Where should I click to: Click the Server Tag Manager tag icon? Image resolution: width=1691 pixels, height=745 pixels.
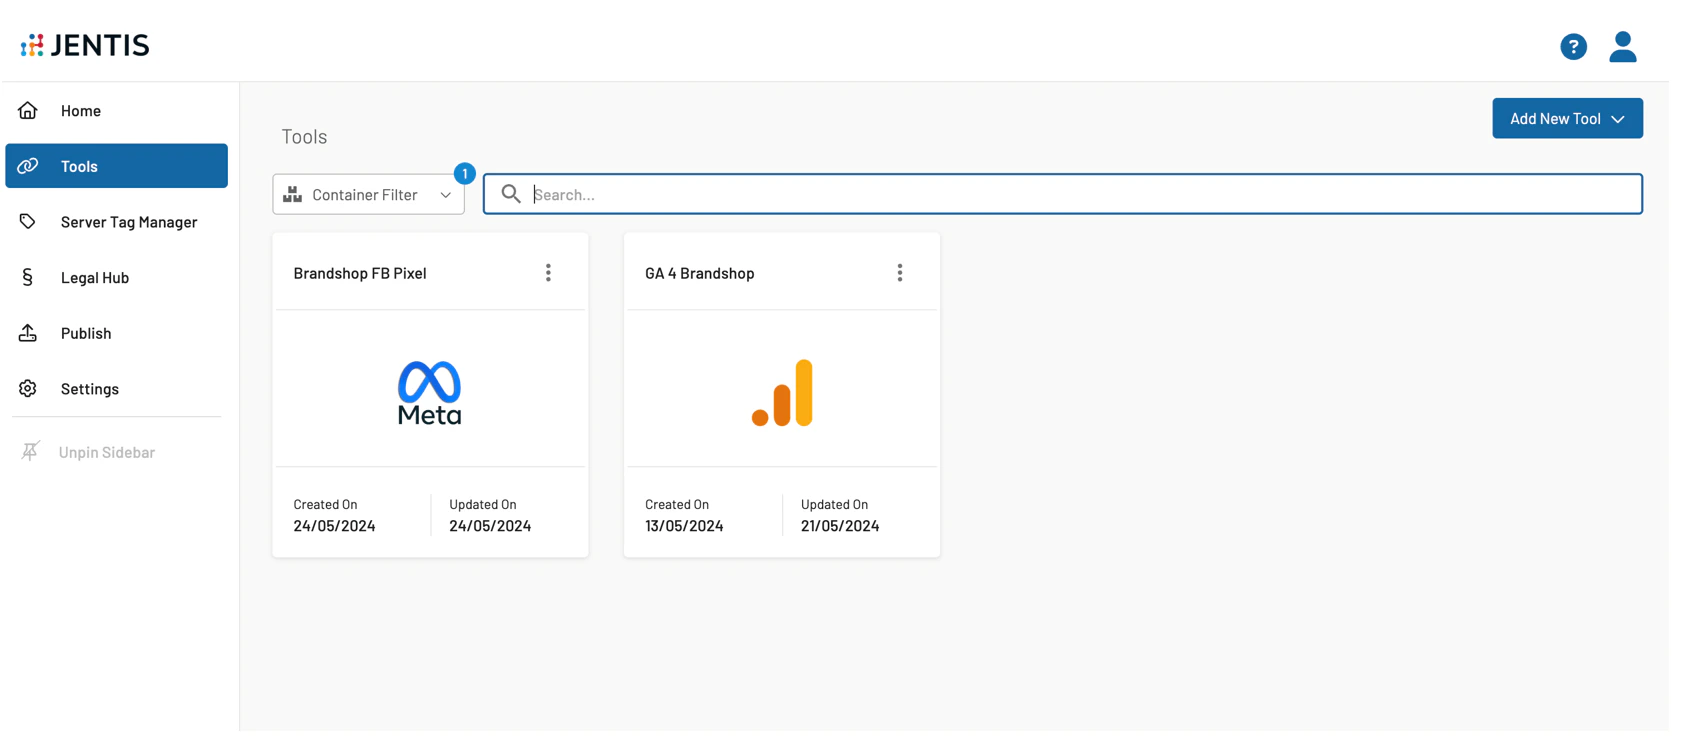coord(28,222)
